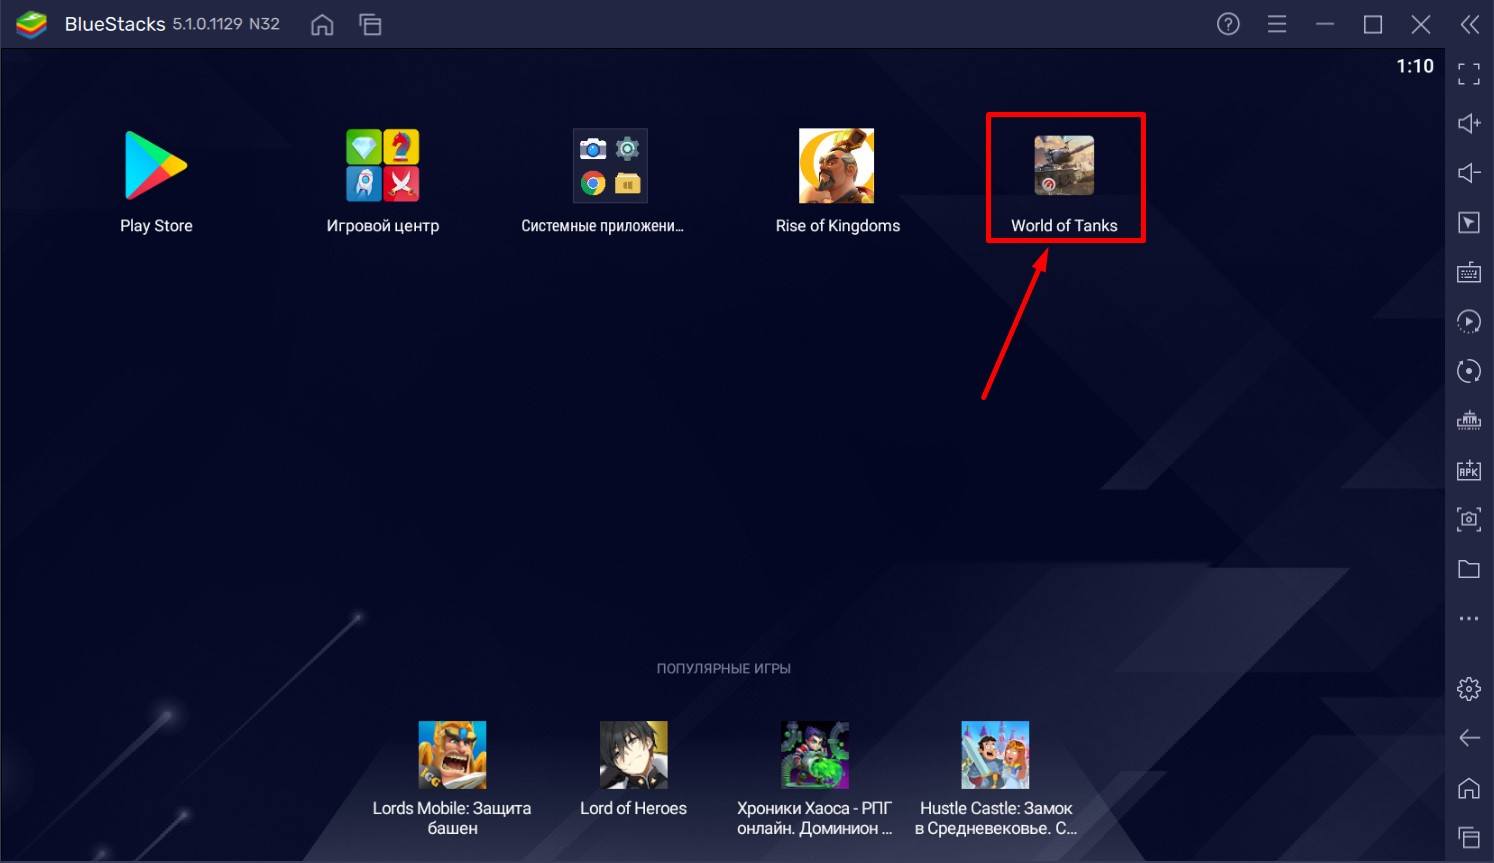Click the BlueStacks home tab icon
The width and height of the screenshot is (1494, 863).
click(x=322, y=25)
